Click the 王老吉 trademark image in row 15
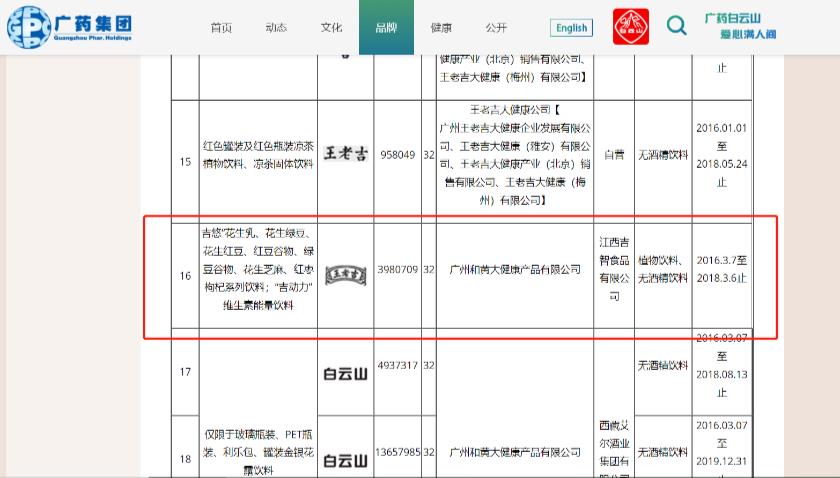 coord(346,154)
